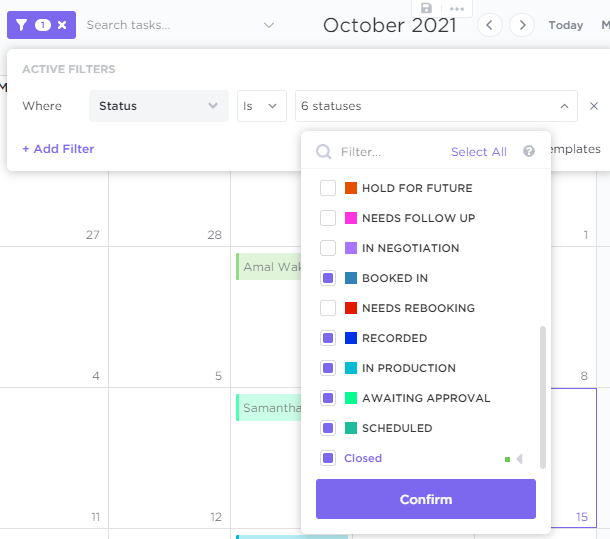Open the 'Is' operator dropdown
Viewport: 610px width, 539px height.
[x=262, y=106]
